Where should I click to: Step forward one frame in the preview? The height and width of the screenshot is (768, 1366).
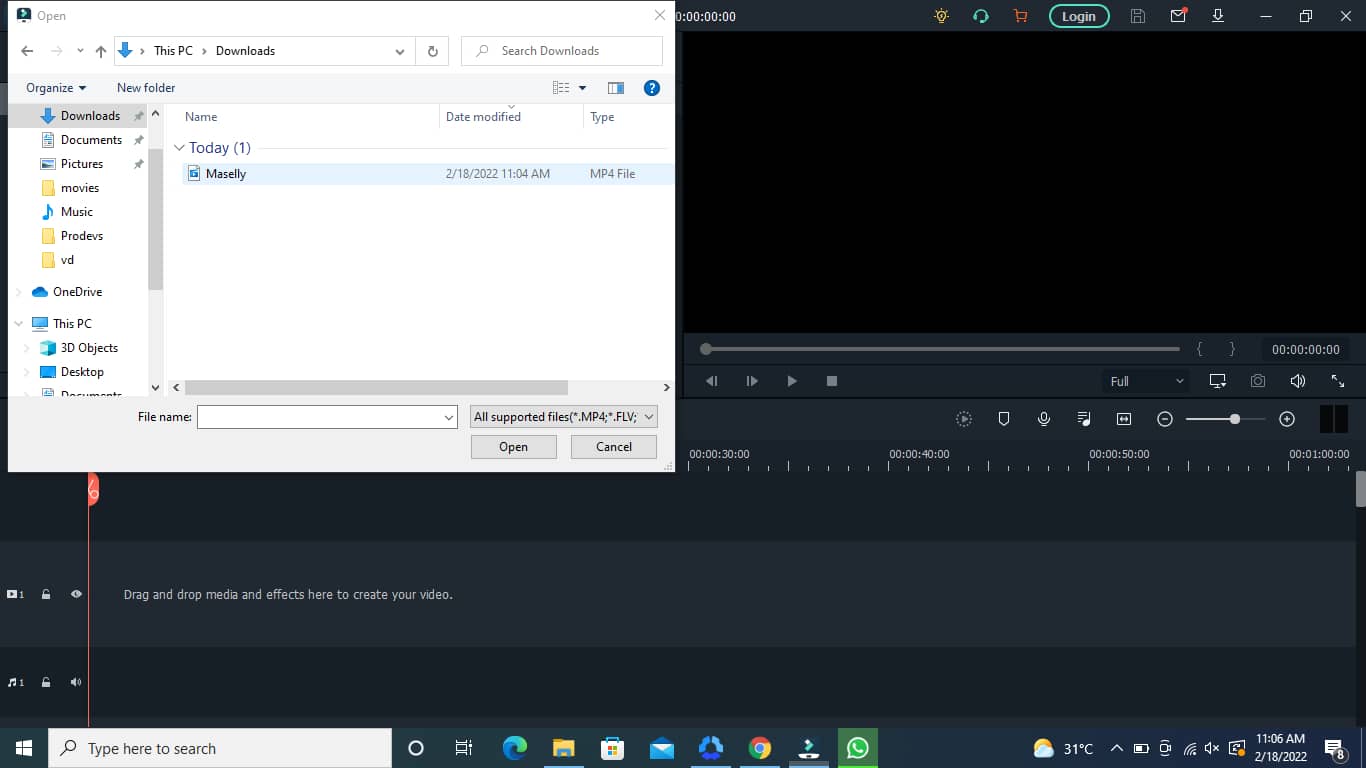click(752, 381)
